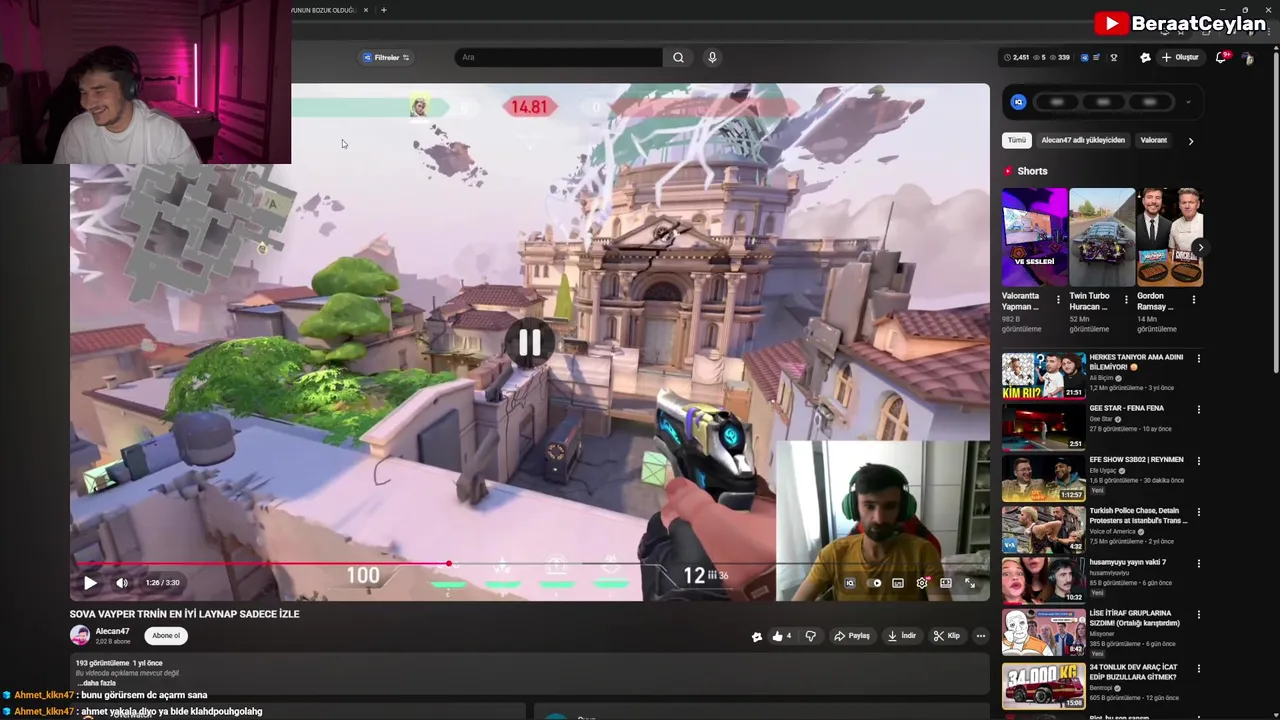Mute the video using the volume icon
The image size is (1280, 720).
click(122, 582)
